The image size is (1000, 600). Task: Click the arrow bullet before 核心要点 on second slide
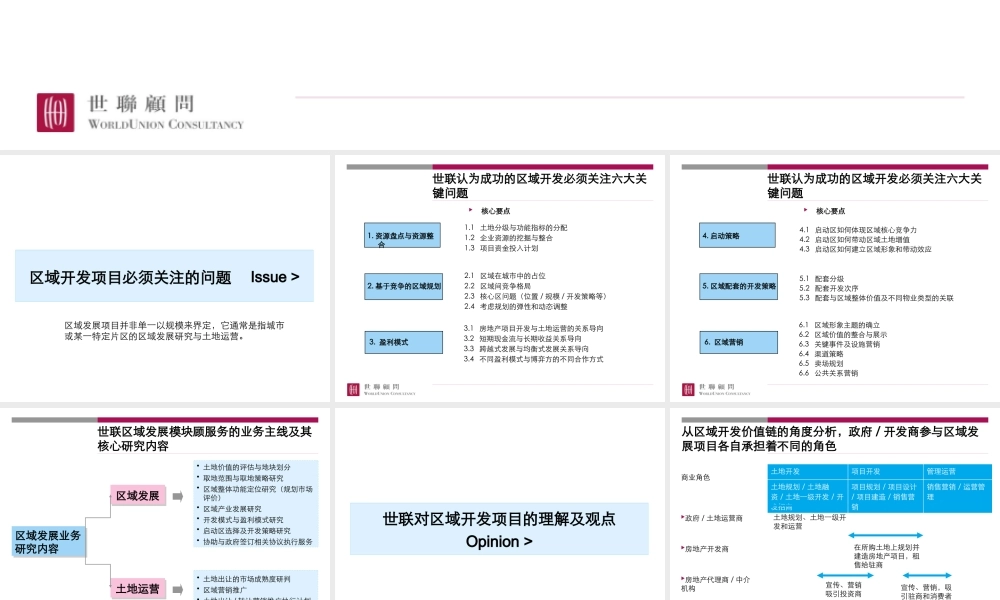tap(471, 211)
